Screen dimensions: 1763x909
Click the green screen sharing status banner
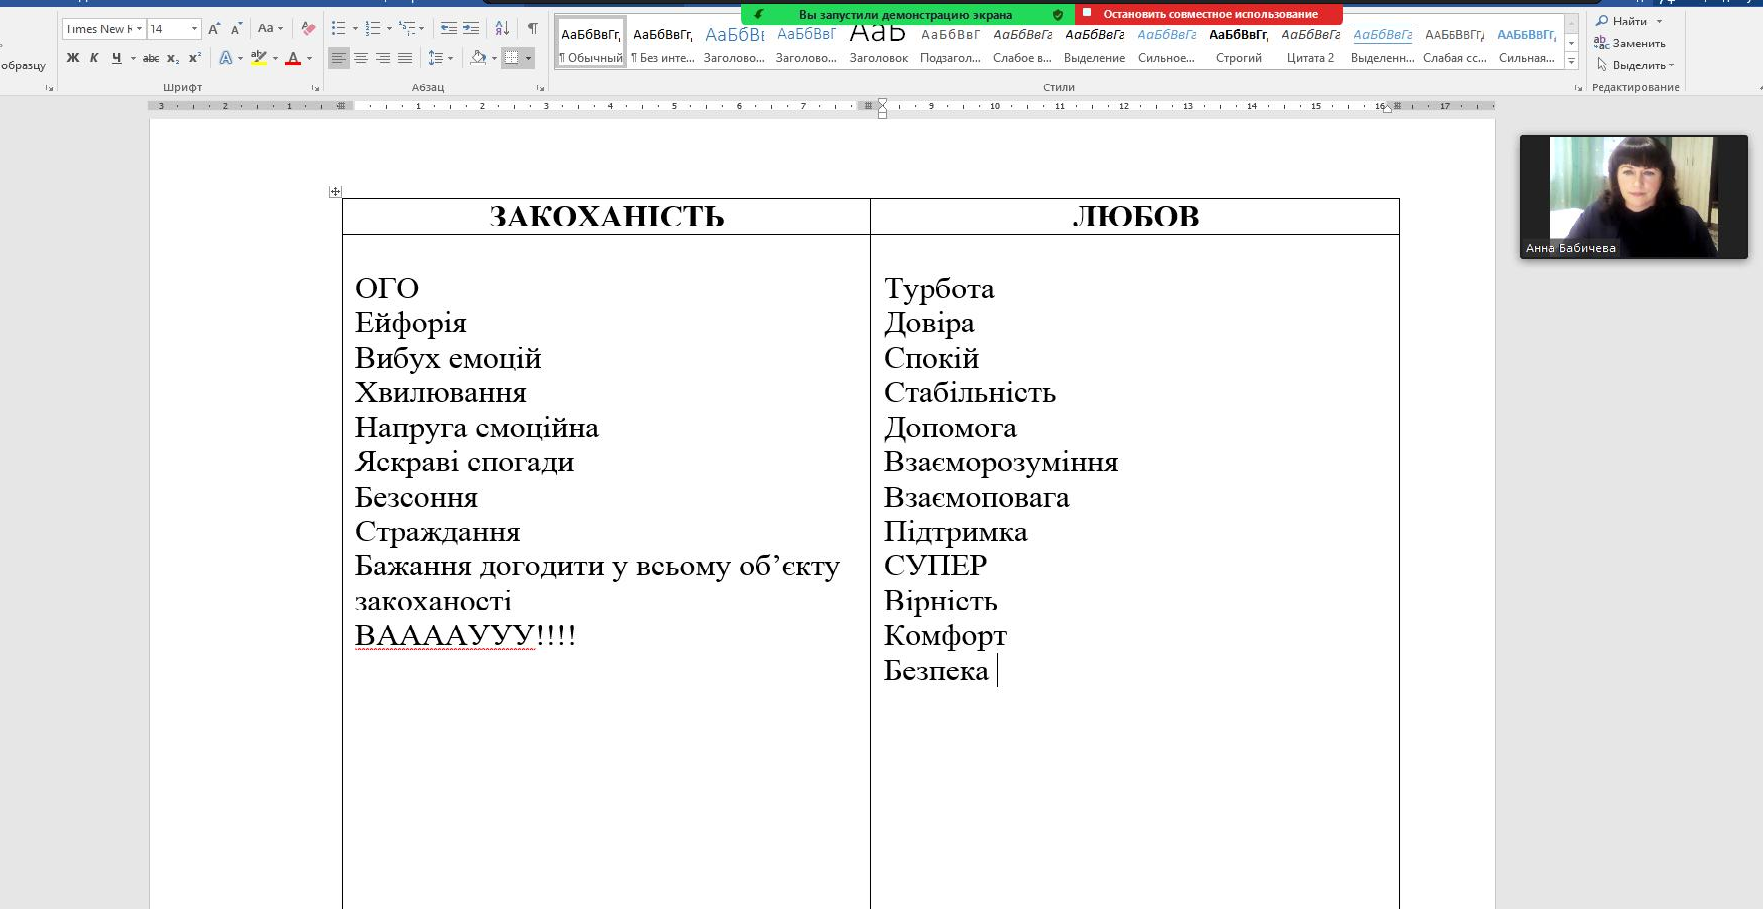point(906,14)
